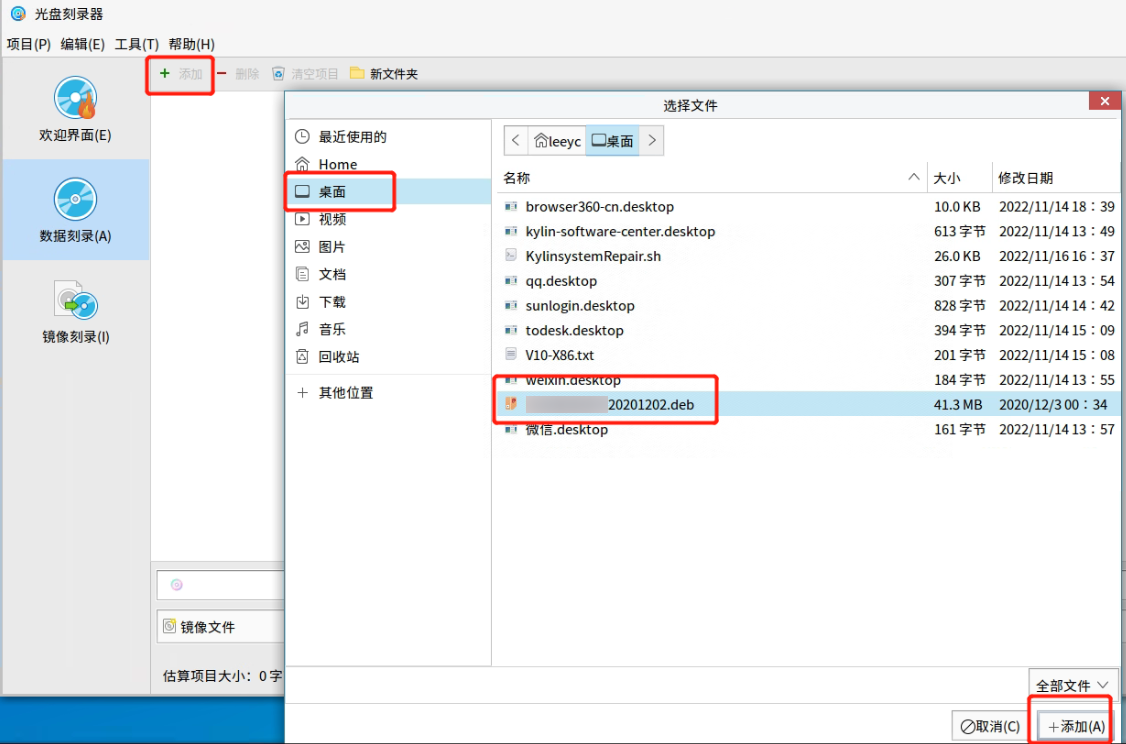Create a new folder with 新文件夹
1126x744 pixels.
point(384,74)
